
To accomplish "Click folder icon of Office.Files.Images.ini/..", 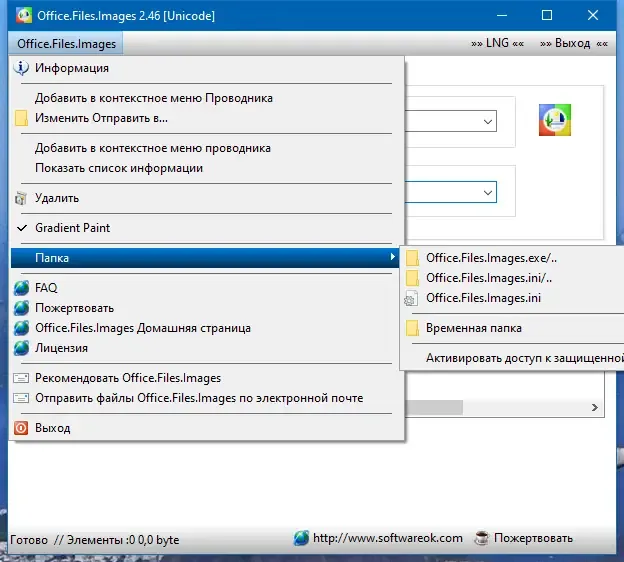I will 412,278.
